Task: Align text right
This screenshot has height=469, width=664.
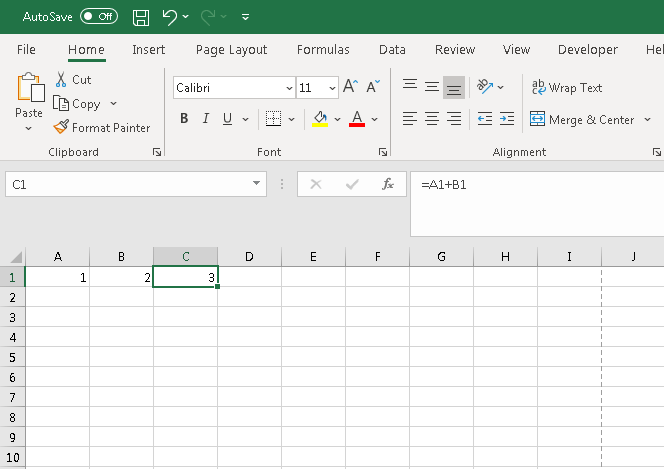Action: point(454,119)
